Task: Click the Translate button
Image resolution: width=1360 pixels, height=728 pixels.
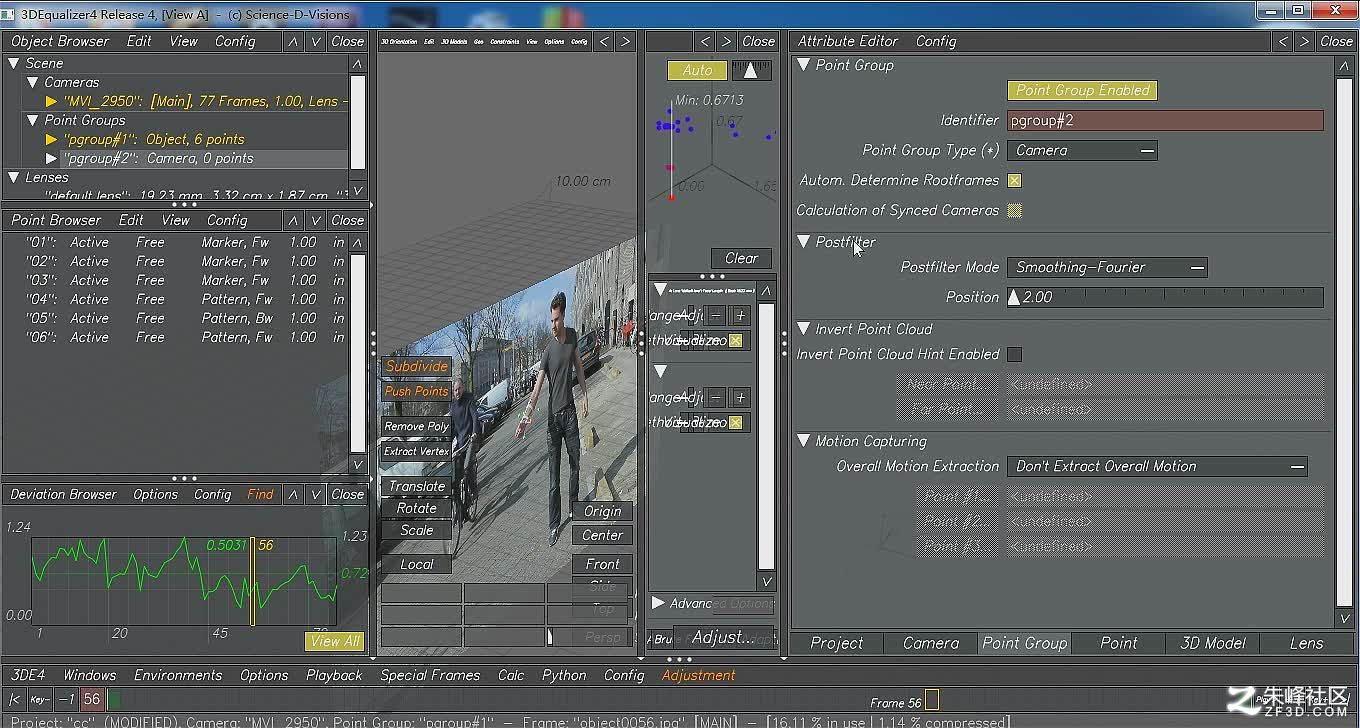Action: tap(417, 486)
